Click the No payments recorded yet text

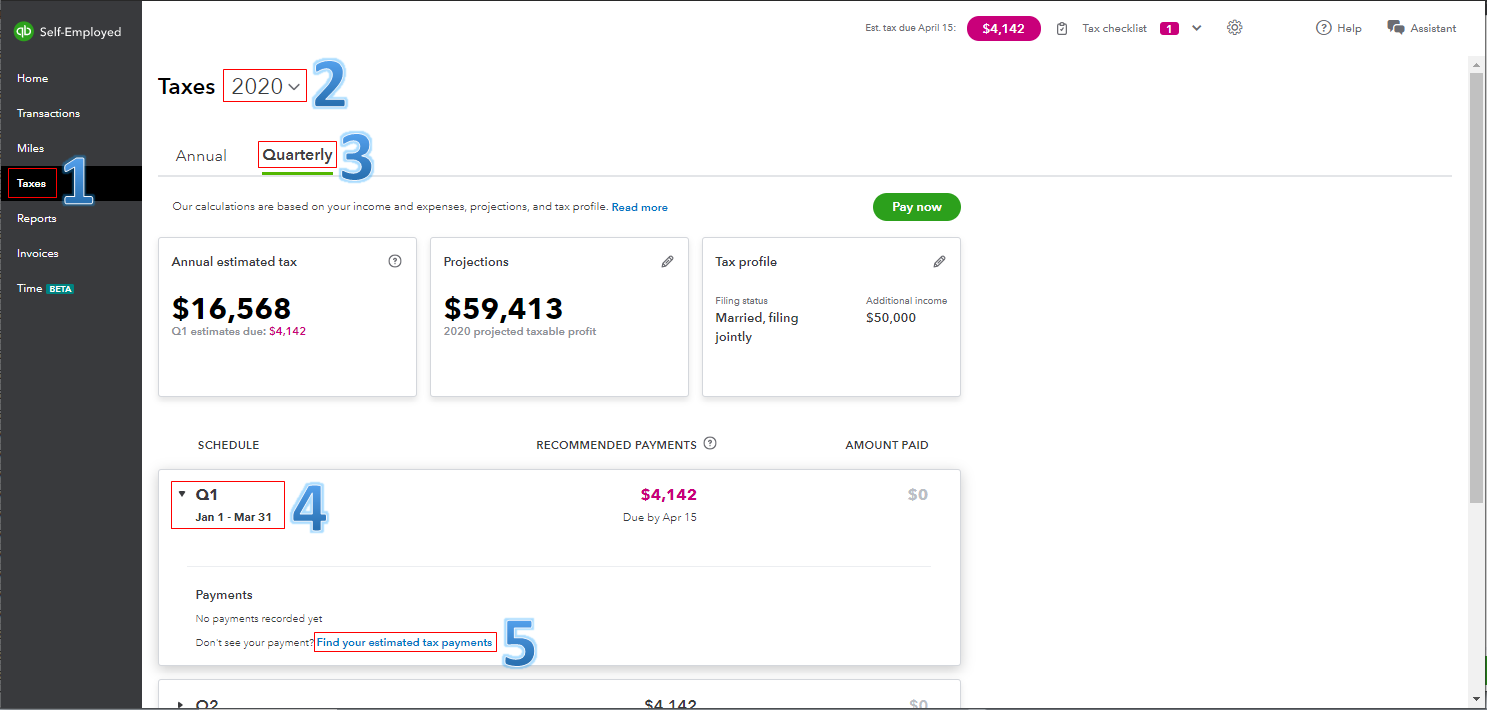pos(259,619)
